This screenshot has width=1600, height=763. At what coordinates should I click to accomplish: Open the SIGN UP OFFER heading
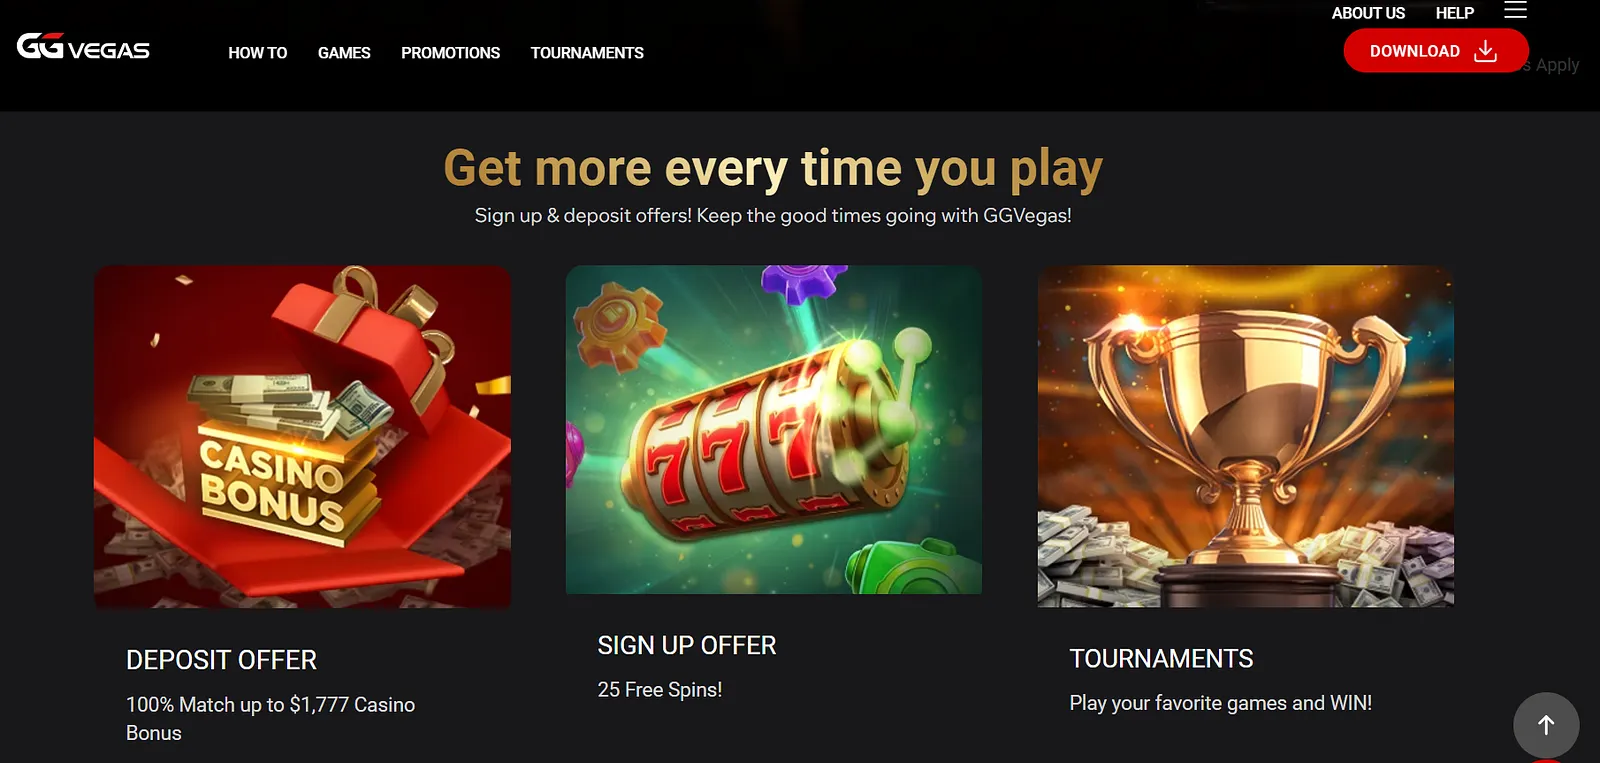tap(687, 646)
